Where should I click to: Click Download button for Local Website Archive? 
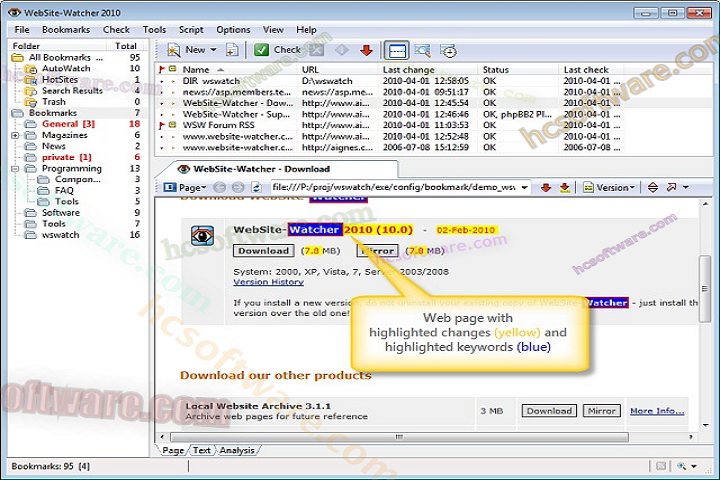click(x=549, y=411)
